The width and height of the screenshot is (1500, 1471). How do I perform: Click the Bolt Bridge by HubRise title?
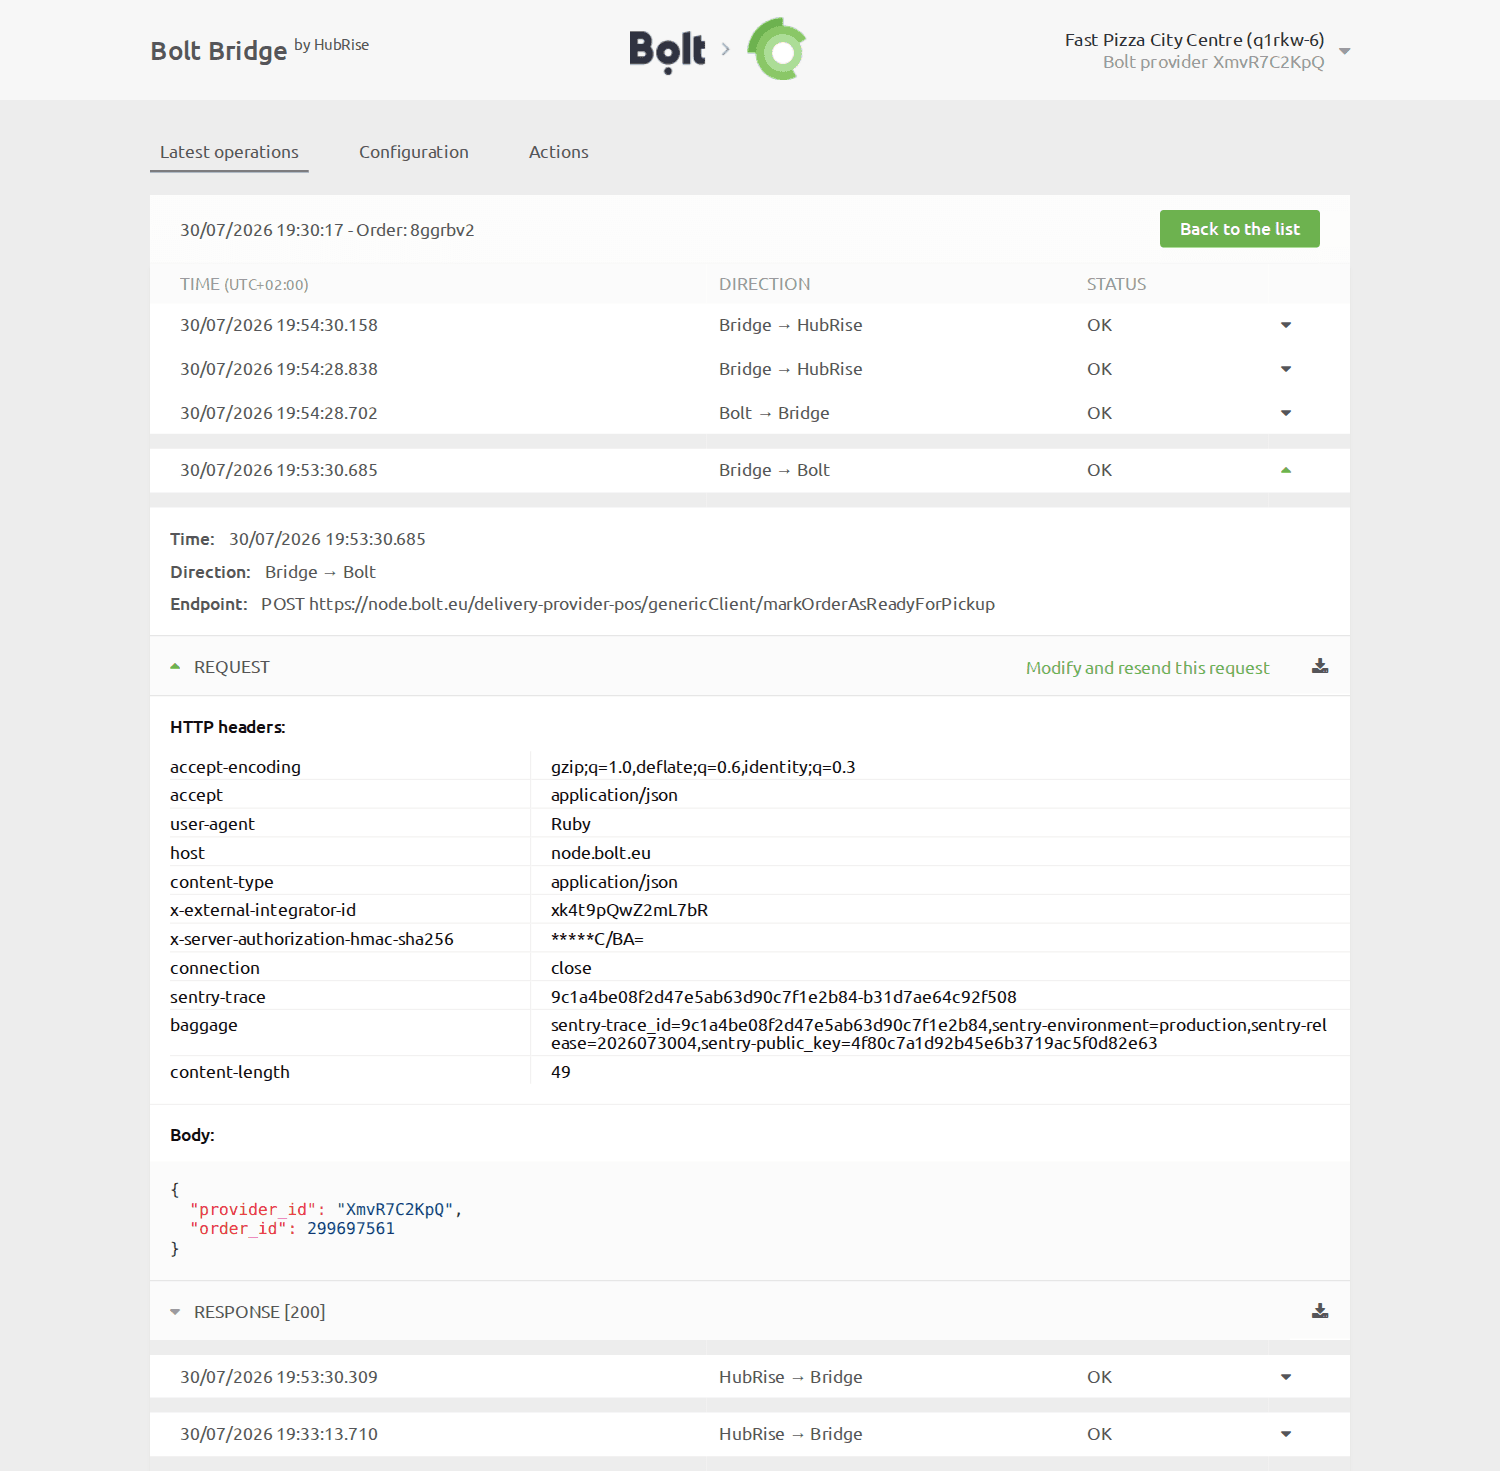pos(260,49)
